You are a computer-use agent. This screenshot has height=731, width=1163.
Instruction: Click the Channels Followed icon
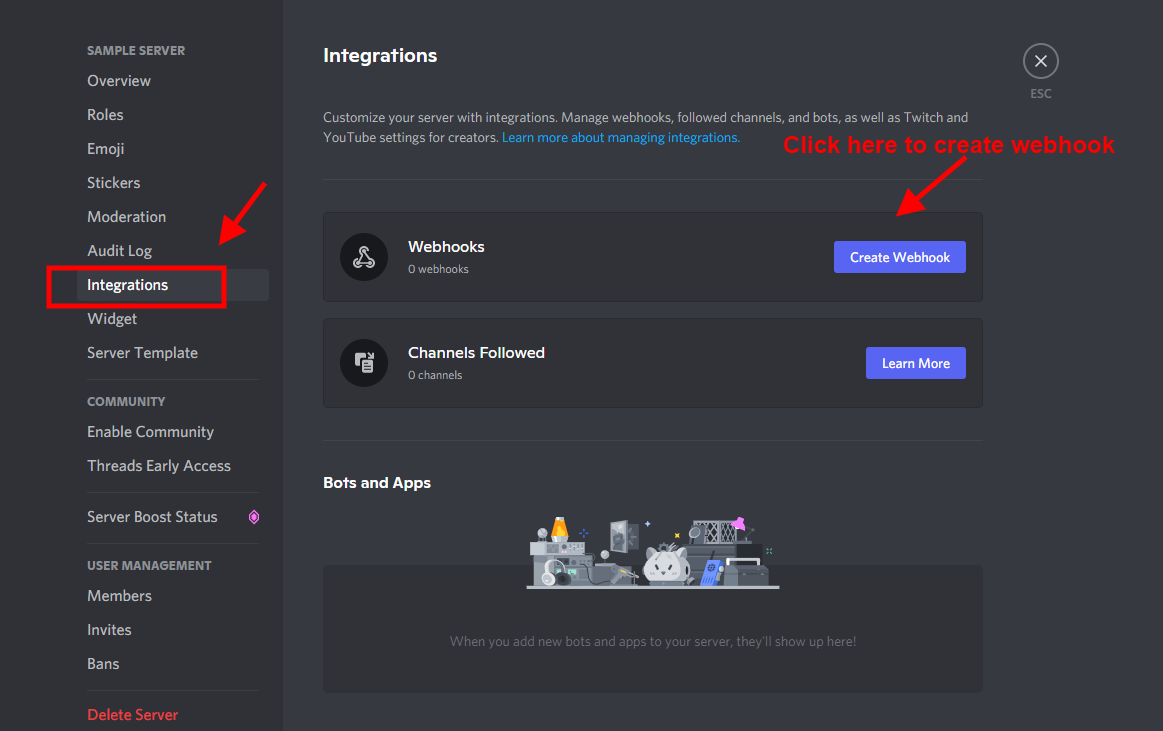(x=363, y=363)
